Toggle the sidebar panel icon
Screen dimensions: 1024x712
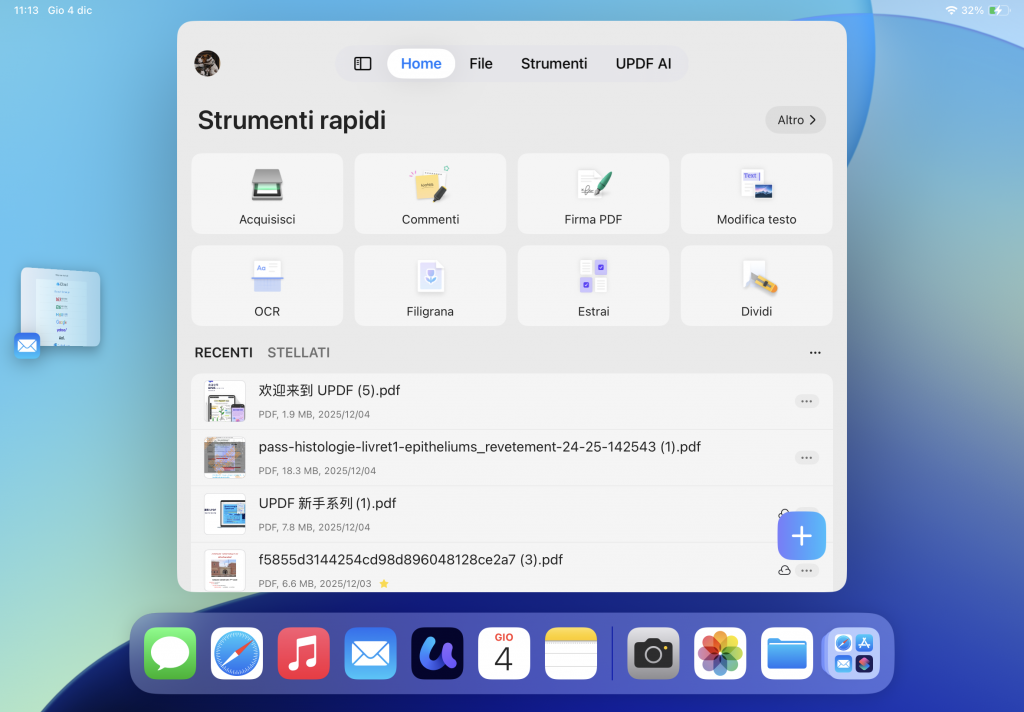click(x=362, y=63)
